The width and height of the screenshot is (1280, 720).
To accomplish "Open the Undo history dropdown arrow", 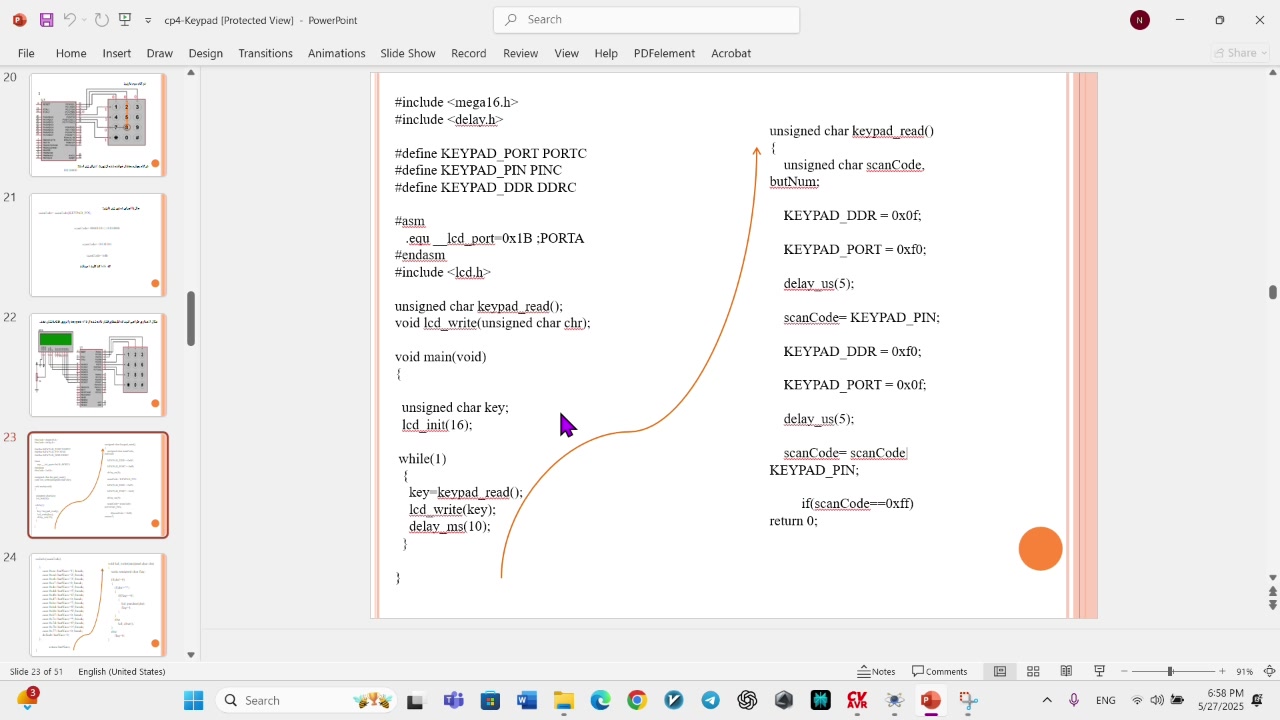I will [84, 21].
